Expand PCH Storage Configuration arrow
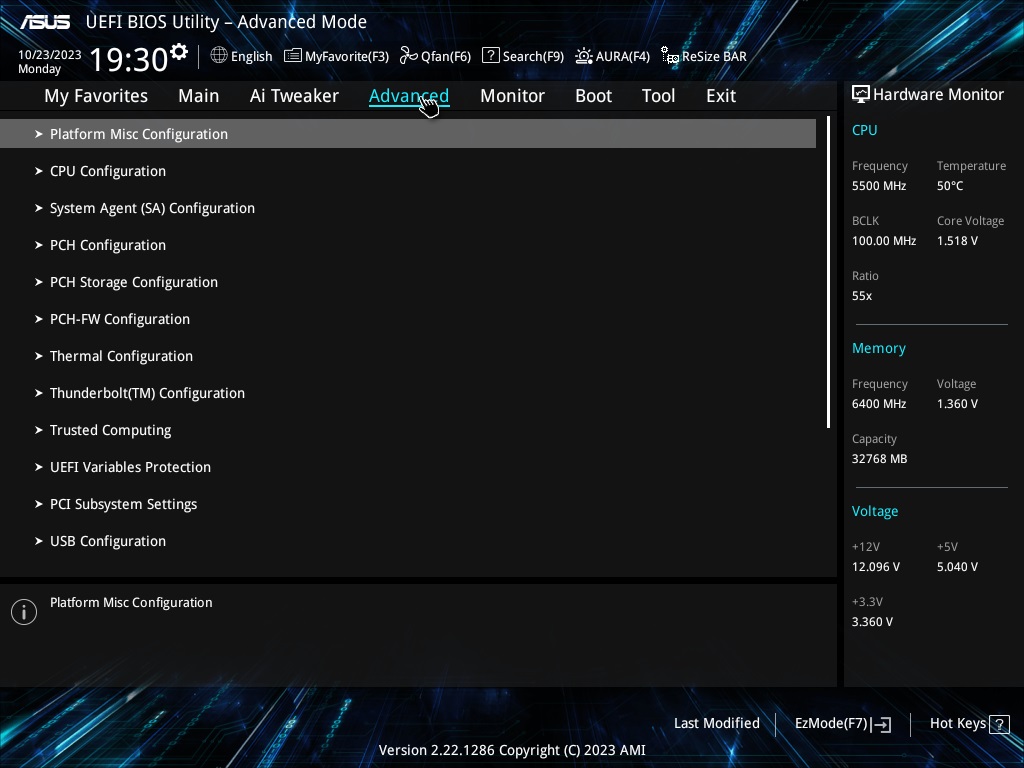The height and width of the screenshot is (768, 1024). [39, 282]
